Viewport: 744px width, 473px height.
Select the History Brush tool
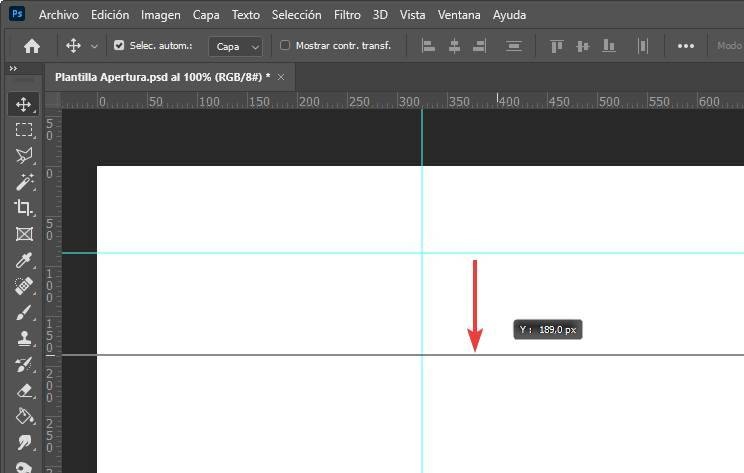(x=24, y=364)
